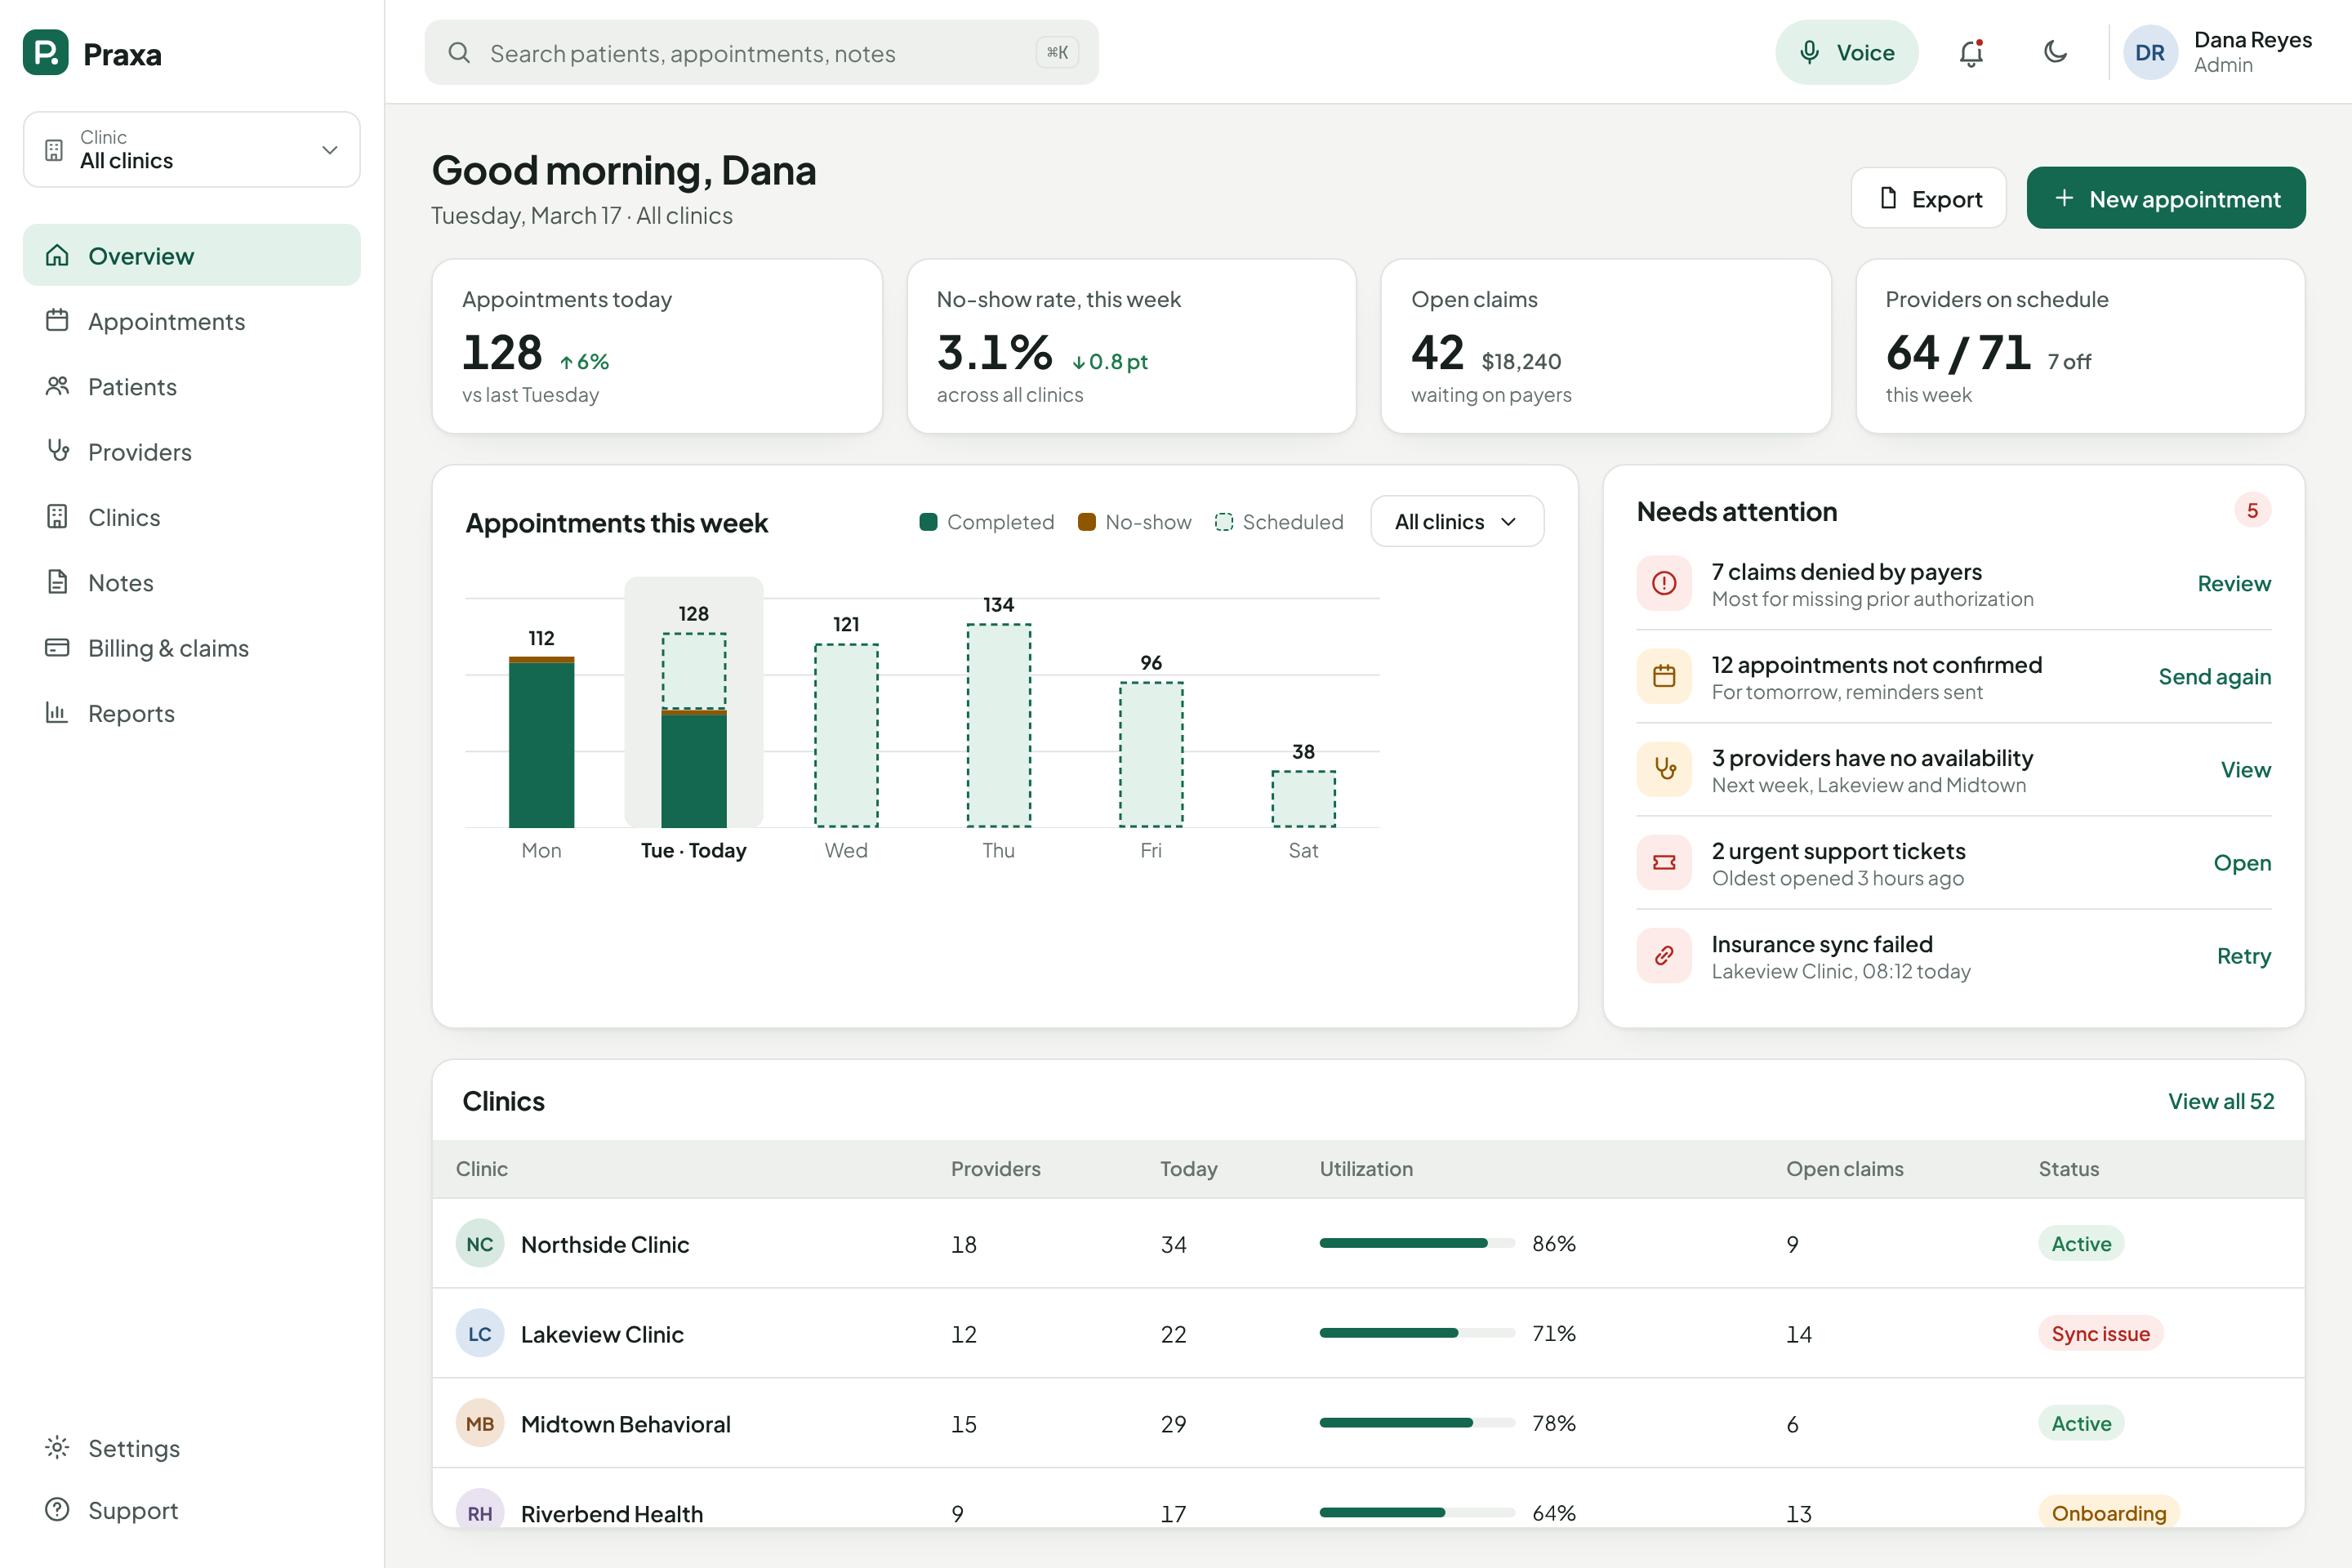Click View all 52 clinics link
Screen dimensions: 2352x1568
click(x=2221, y=1101)
